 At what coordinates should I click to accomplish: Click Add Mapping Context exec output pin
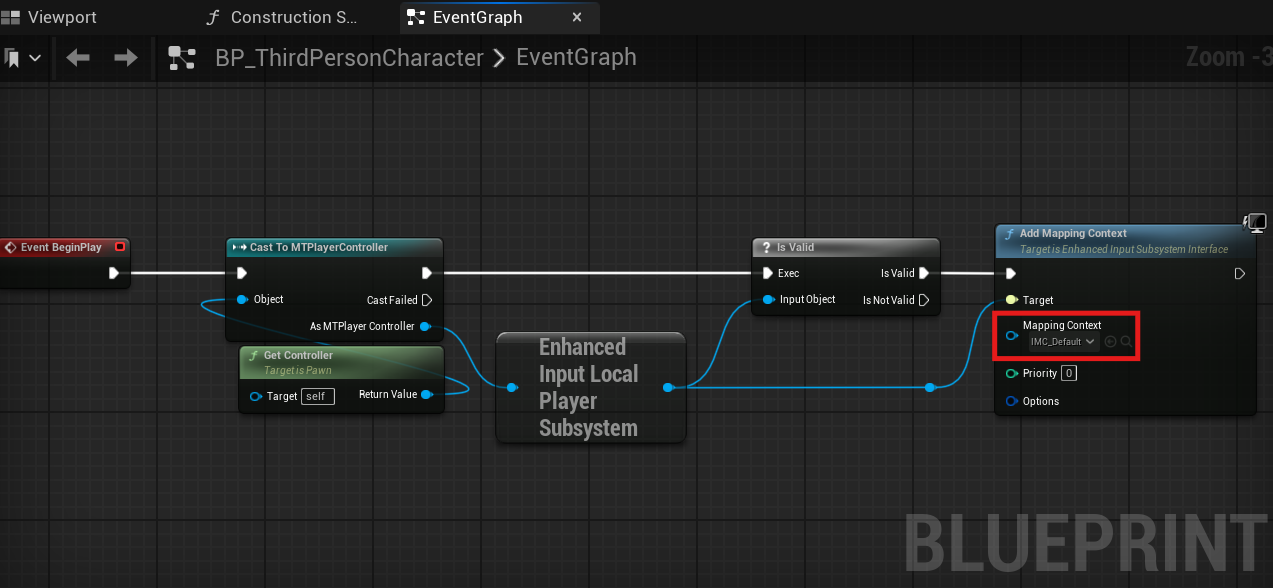coord(1240,273)
